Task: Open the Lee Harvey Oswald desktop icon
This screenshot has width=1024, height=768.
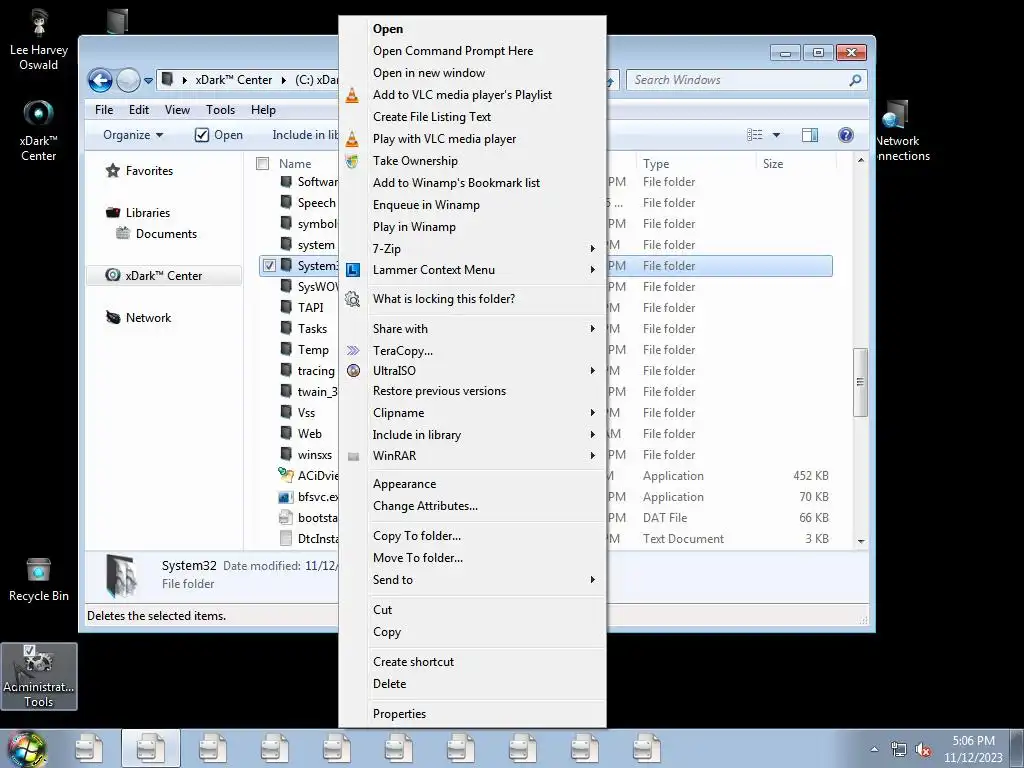Action: 39,39
